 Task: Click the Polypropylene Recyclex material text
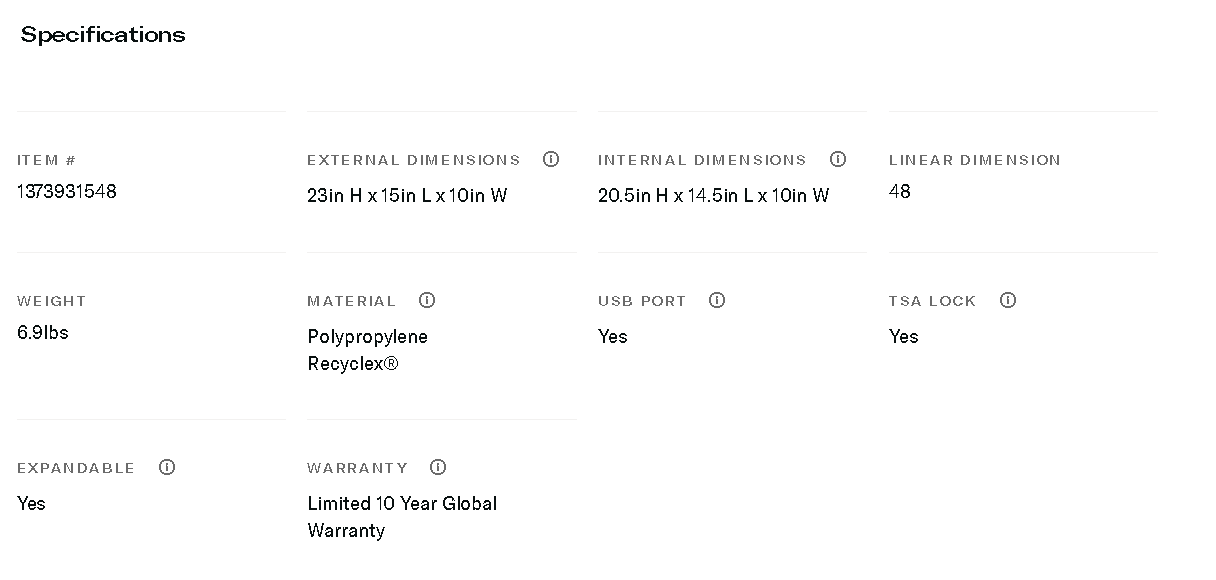point(367,350)
